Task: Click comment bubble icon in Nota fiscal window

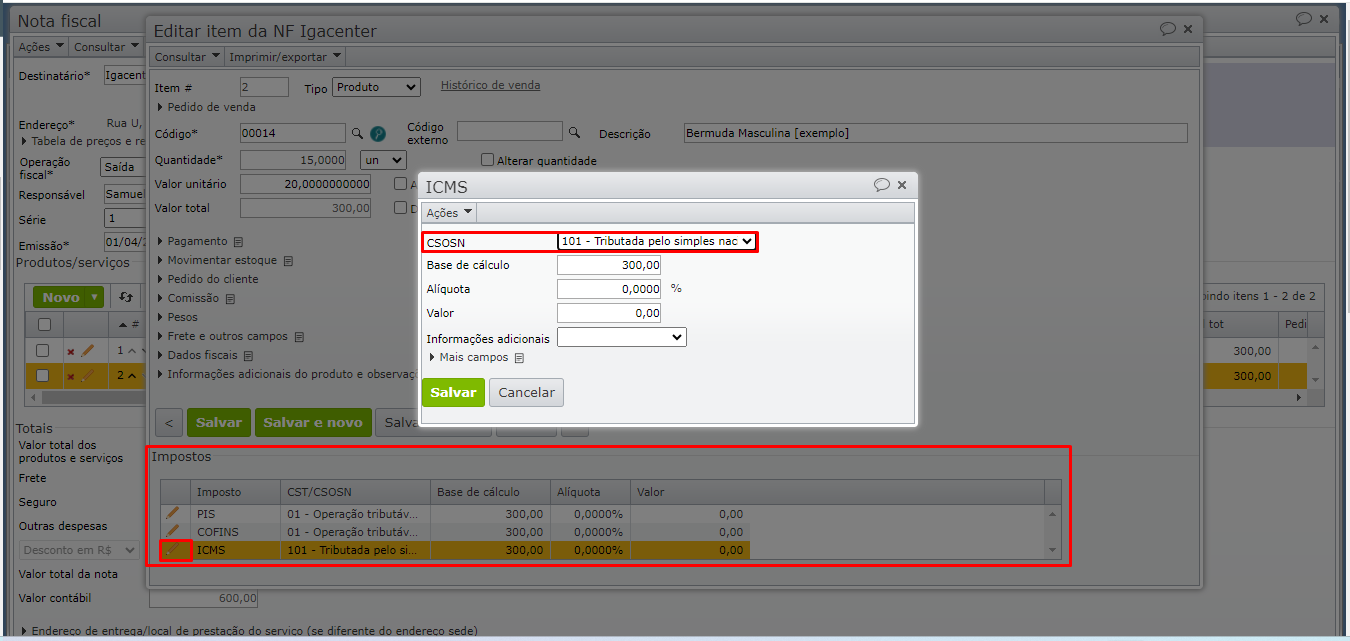Action: click(x=1303, y=18)
